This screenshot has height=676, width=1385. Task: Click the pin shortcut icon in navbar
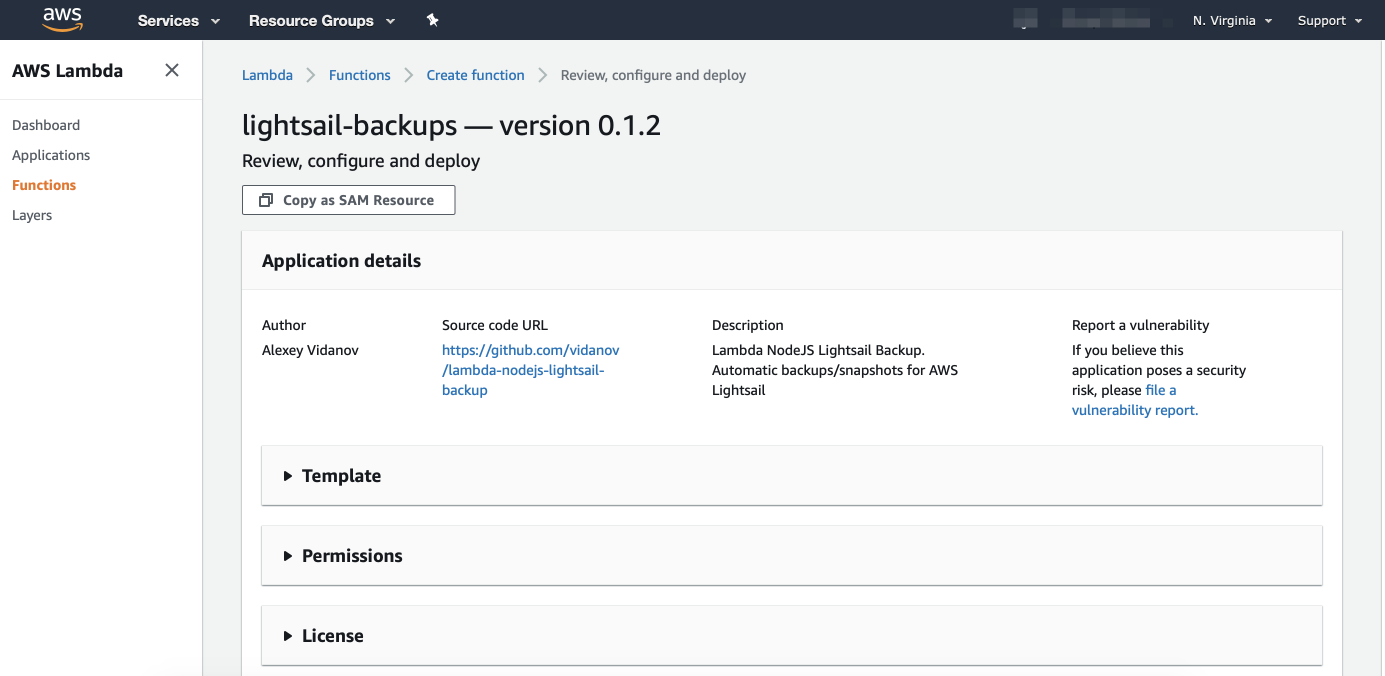[432, 20]
